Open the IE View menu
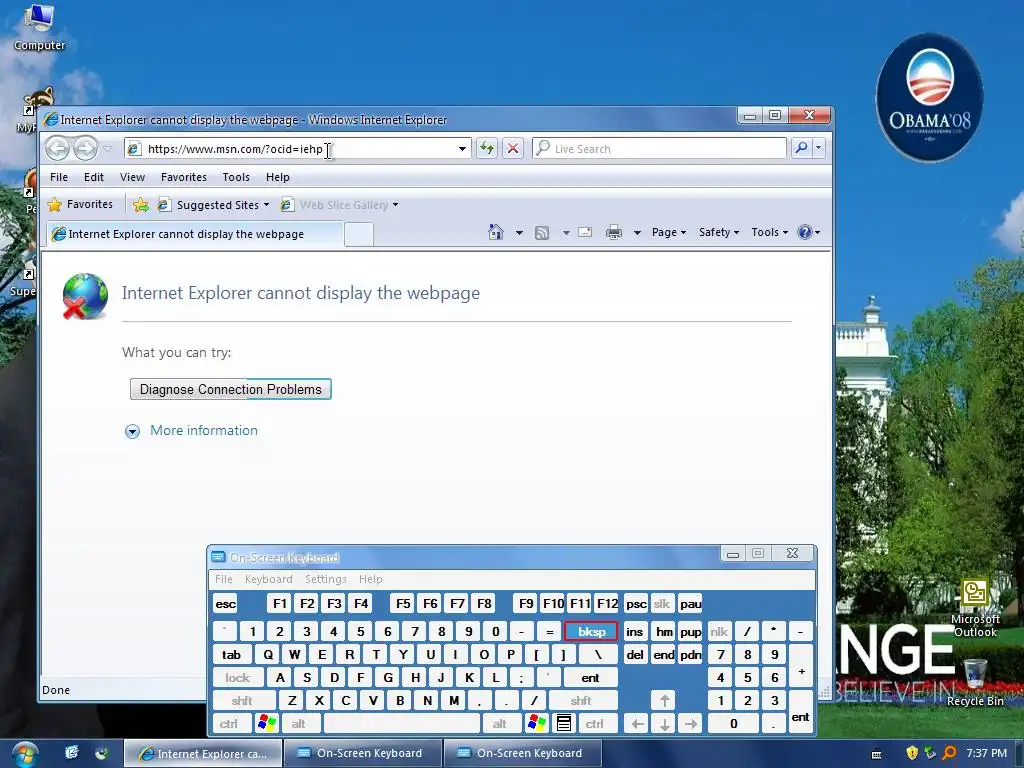Viewport: 1024px width, 768px height. 132,177
